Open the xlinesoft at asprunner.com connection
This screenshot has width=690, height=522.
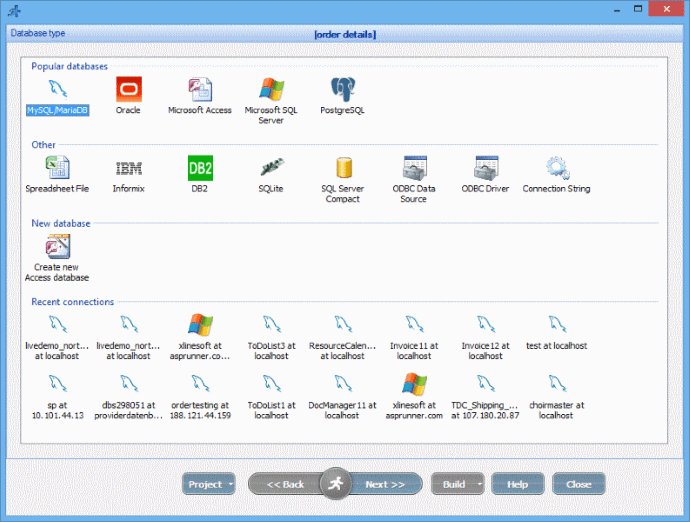[415, 397]
